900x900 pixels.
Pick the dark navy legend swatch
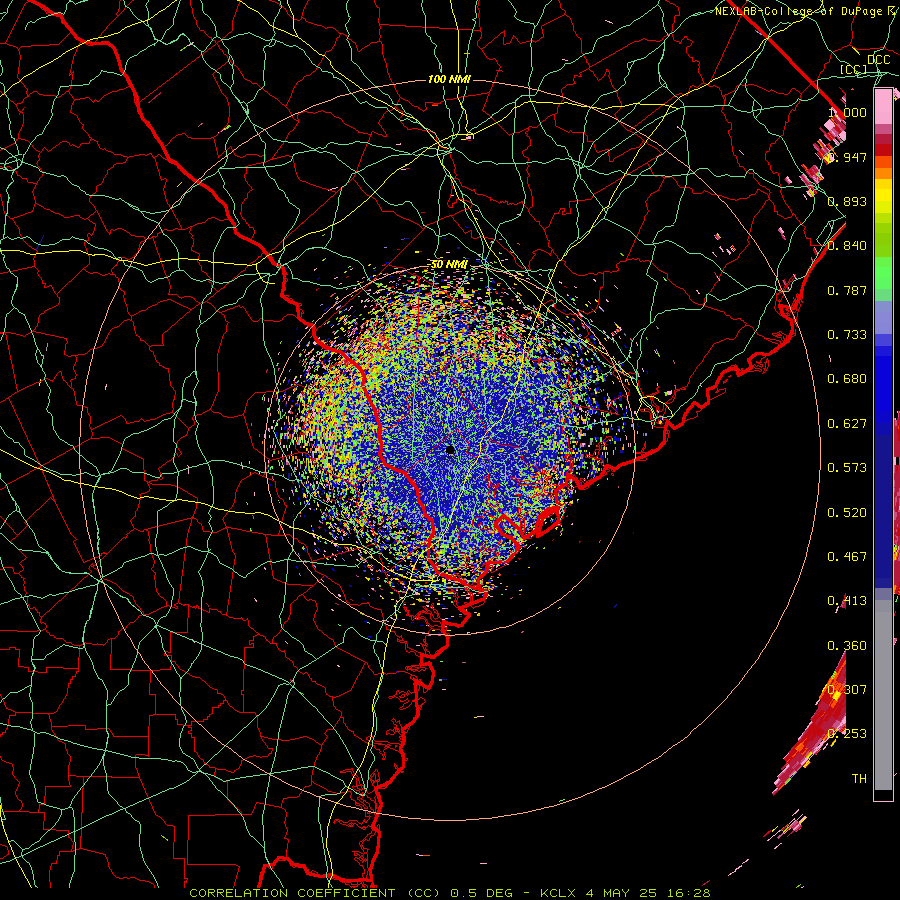click(883, 505)
